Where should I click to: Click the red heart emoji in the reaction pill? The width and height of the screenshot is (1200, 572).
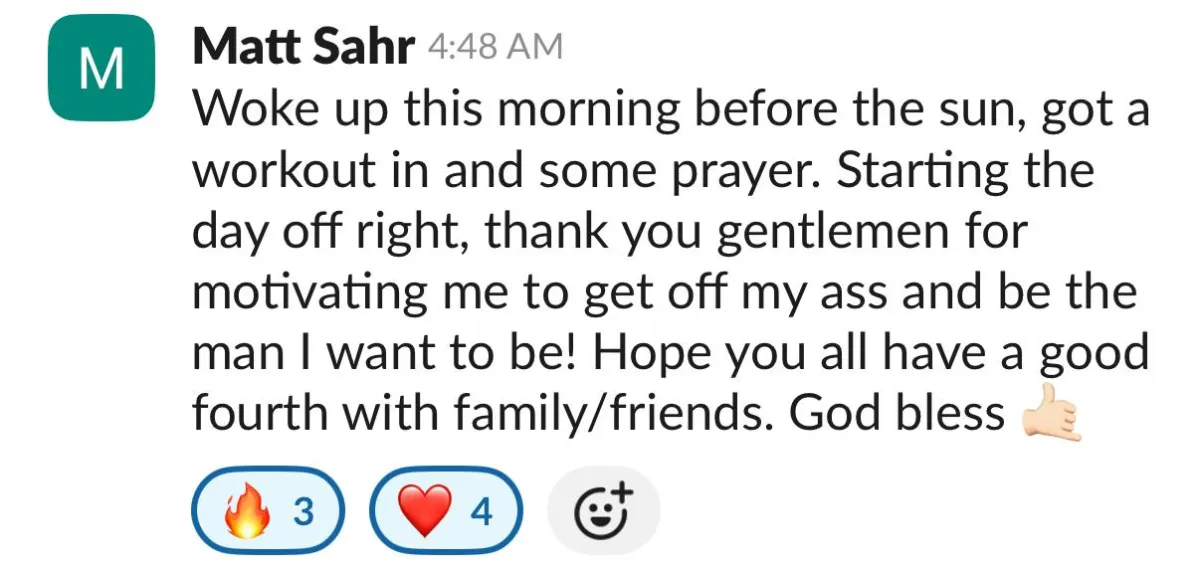pyautogui.click(x=425, y=512)
